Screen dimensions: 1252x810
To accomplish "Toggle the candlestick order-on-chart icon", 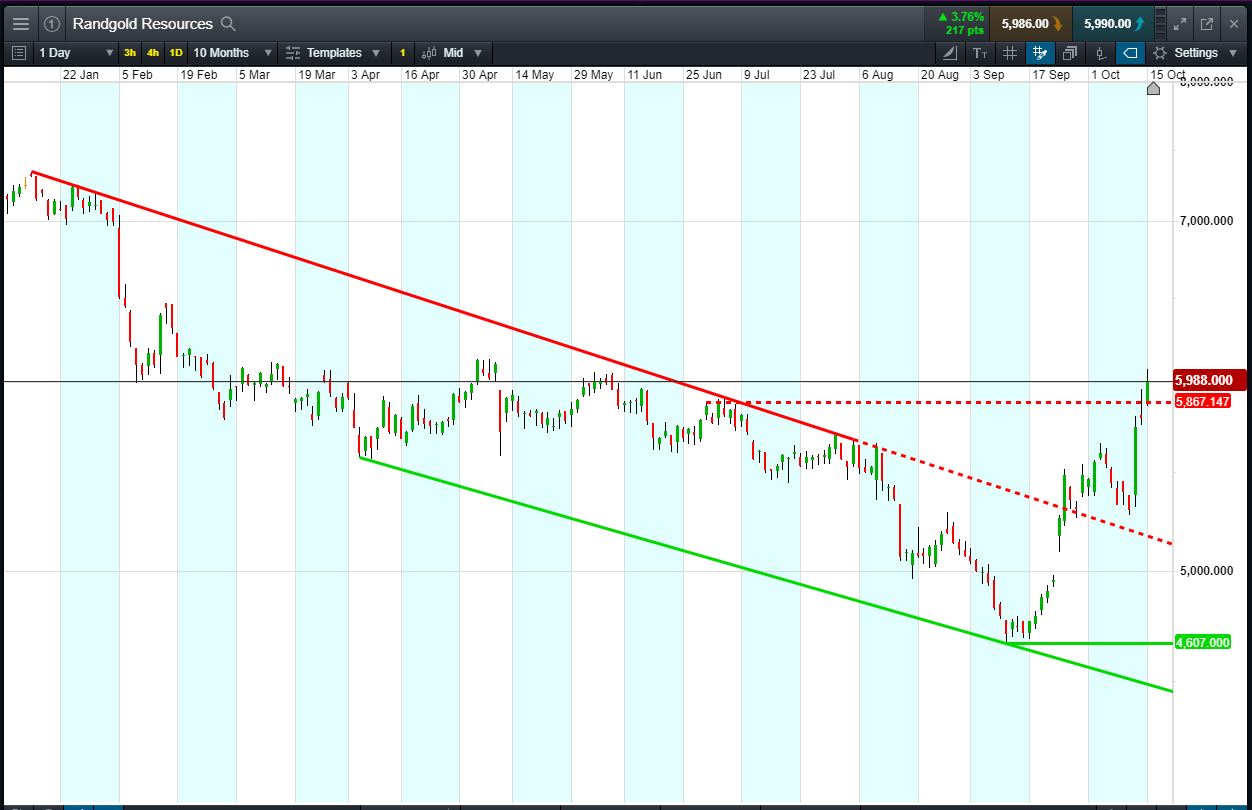I will [1100, 53].
